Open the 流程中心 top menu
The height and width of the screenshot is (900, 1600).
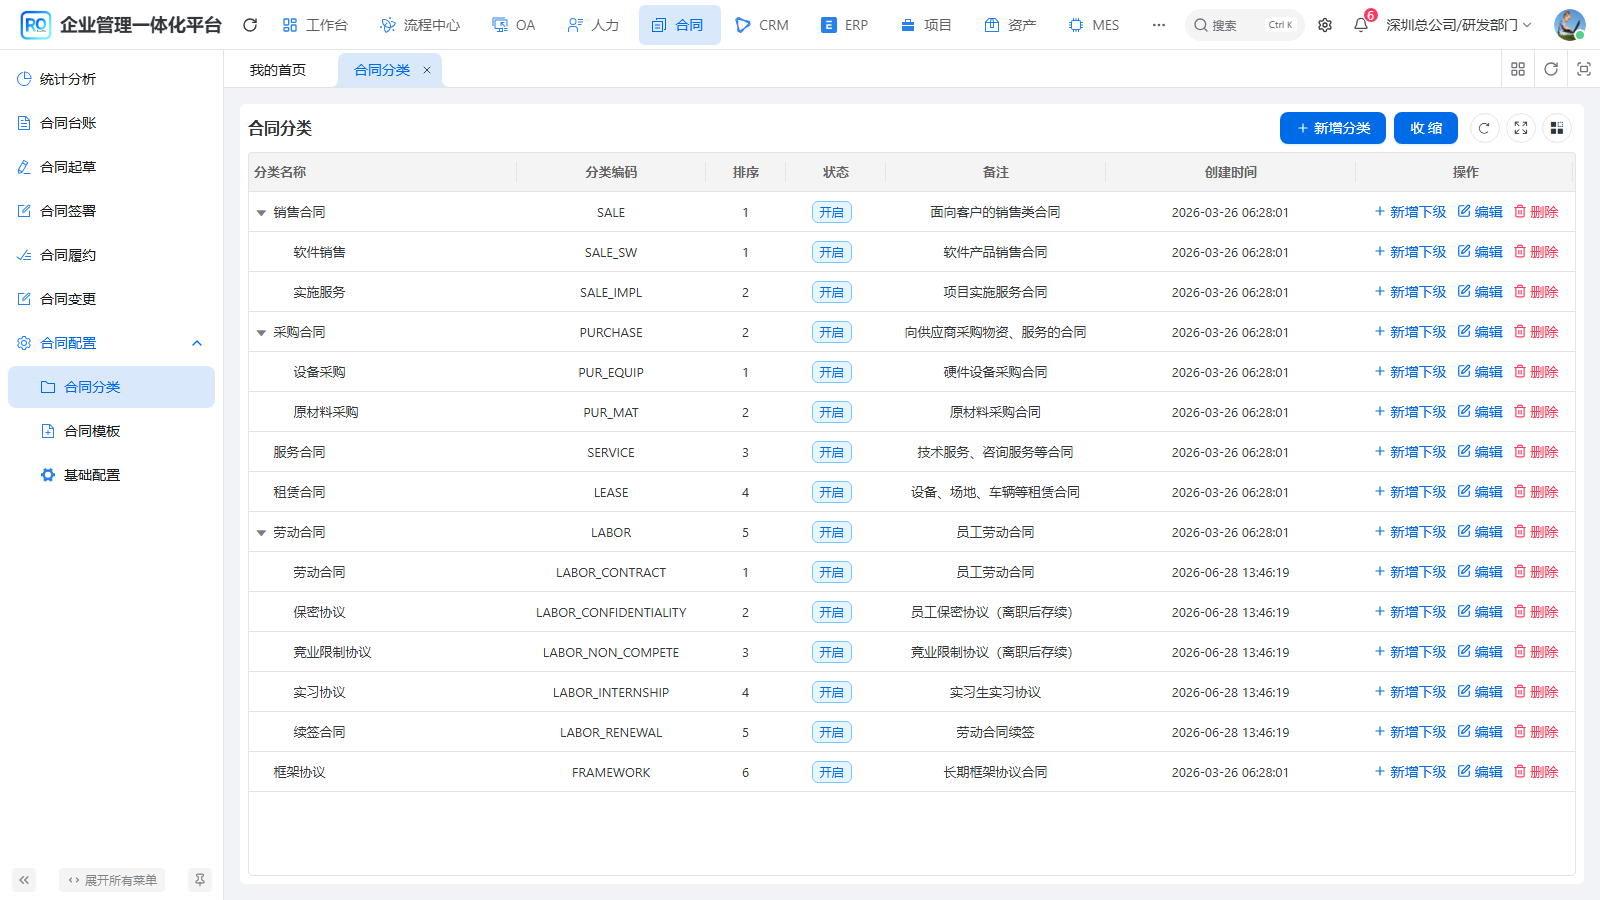(x=420, y=25)
